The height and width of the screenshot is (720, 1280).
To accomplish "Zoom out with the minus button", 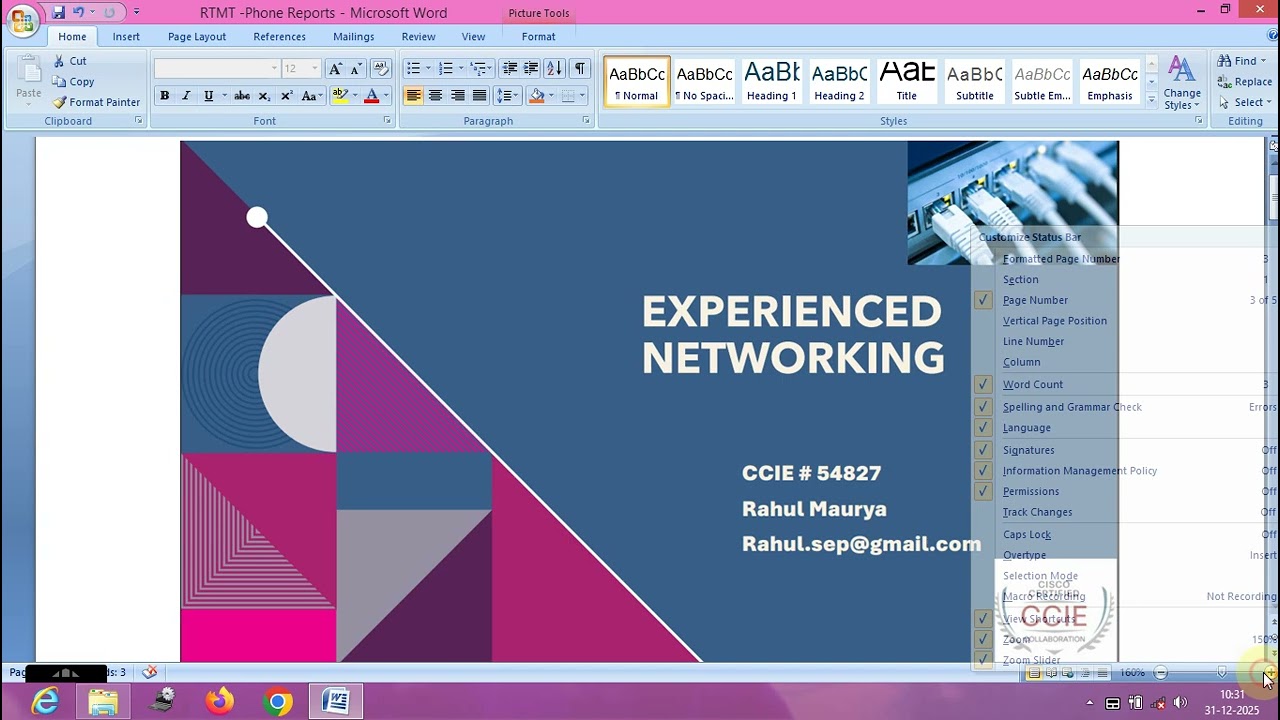I will [1160, 673].
